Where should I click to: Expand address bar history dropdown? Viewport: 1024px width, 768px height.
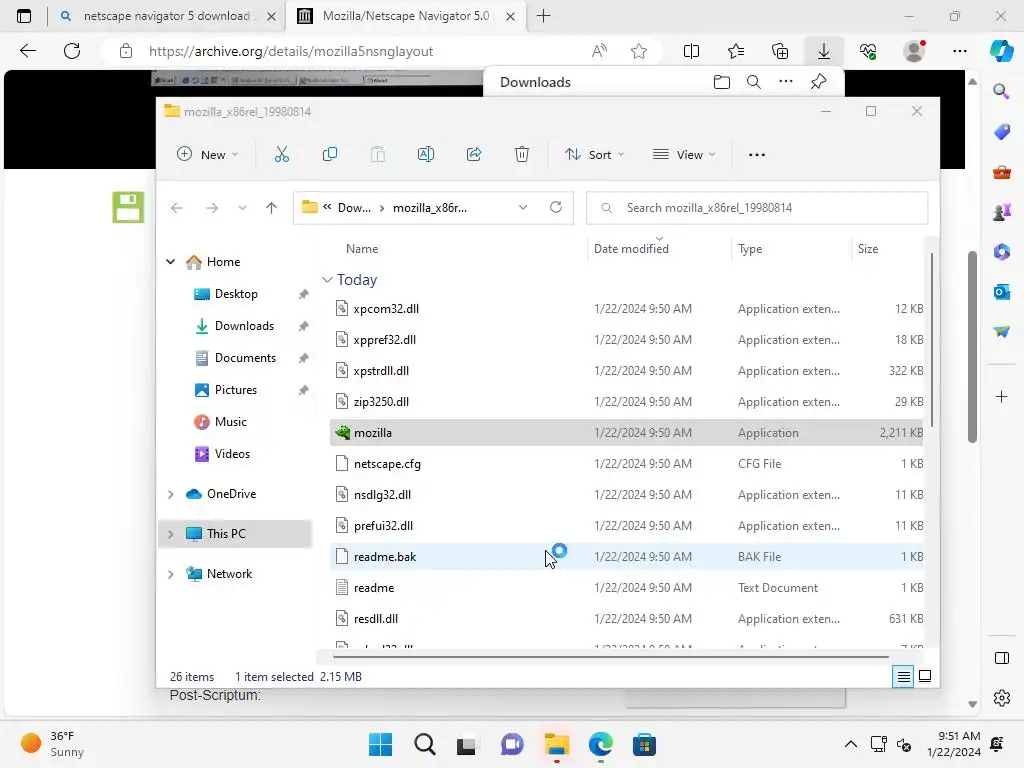tap(523, 208)
